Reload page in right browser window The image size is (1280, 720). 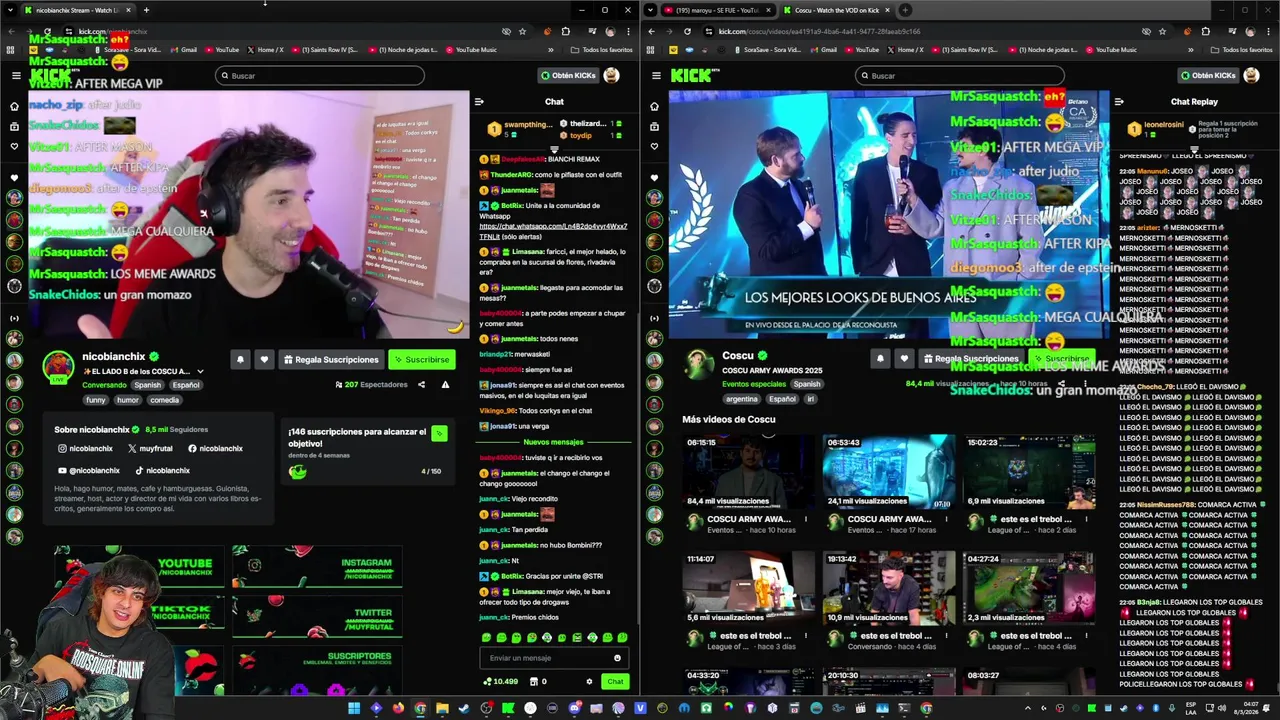pyautogui.click(x=687, y=31)
